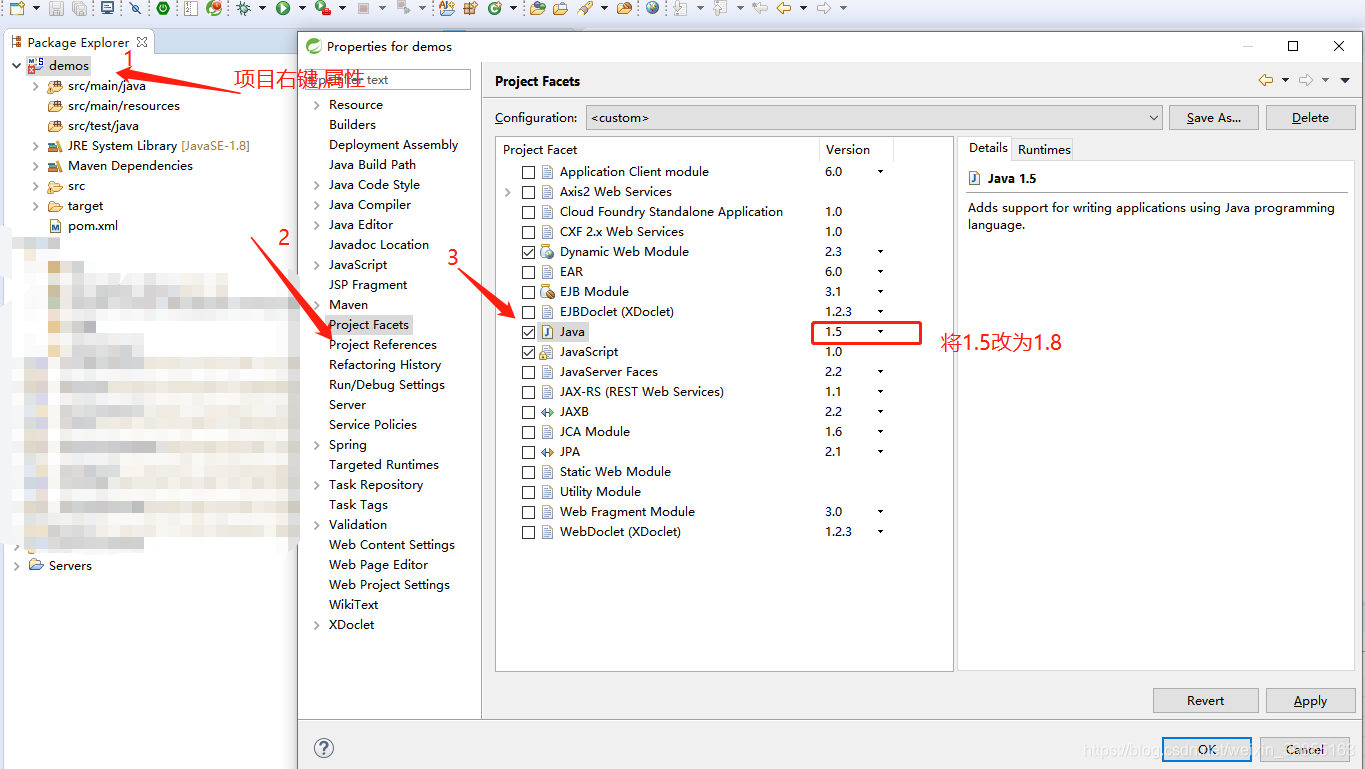
Task: Click the Stop terminate toolbar icon
Action: click(362, 8)
